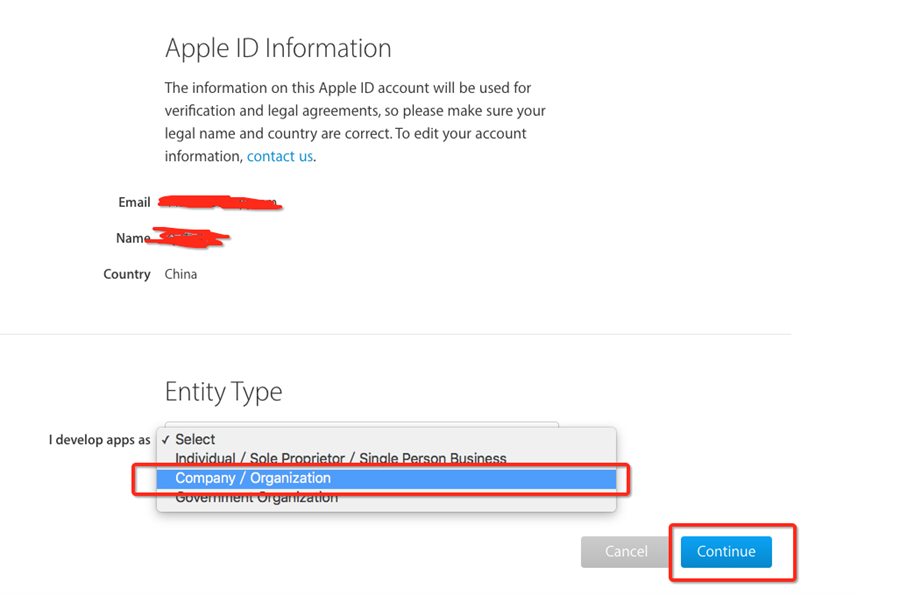Image resolution: width=907 pixels, height=595 pixels.
Task: Click the horizontal divider above Entity Type
Action: [400, 334]
